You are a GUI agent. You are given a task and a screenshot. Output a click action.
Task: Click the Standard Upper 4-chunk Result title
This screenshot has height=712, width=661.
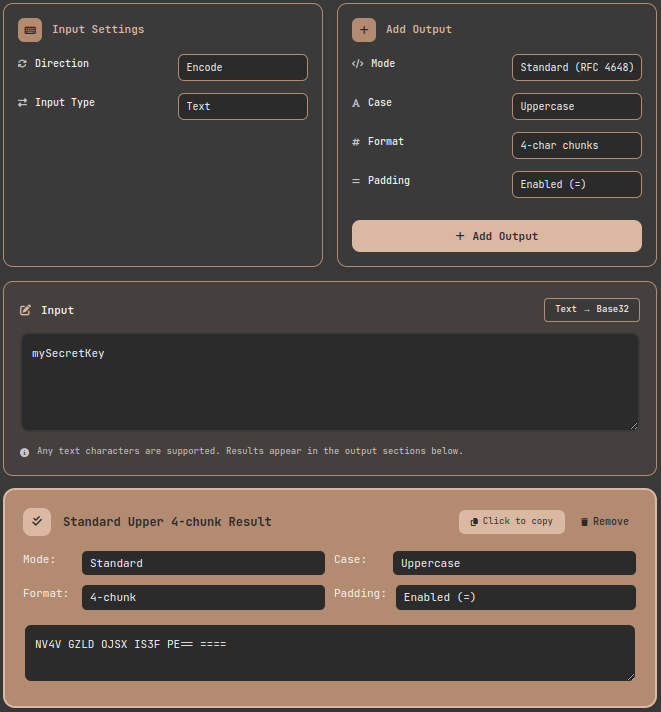167,522
